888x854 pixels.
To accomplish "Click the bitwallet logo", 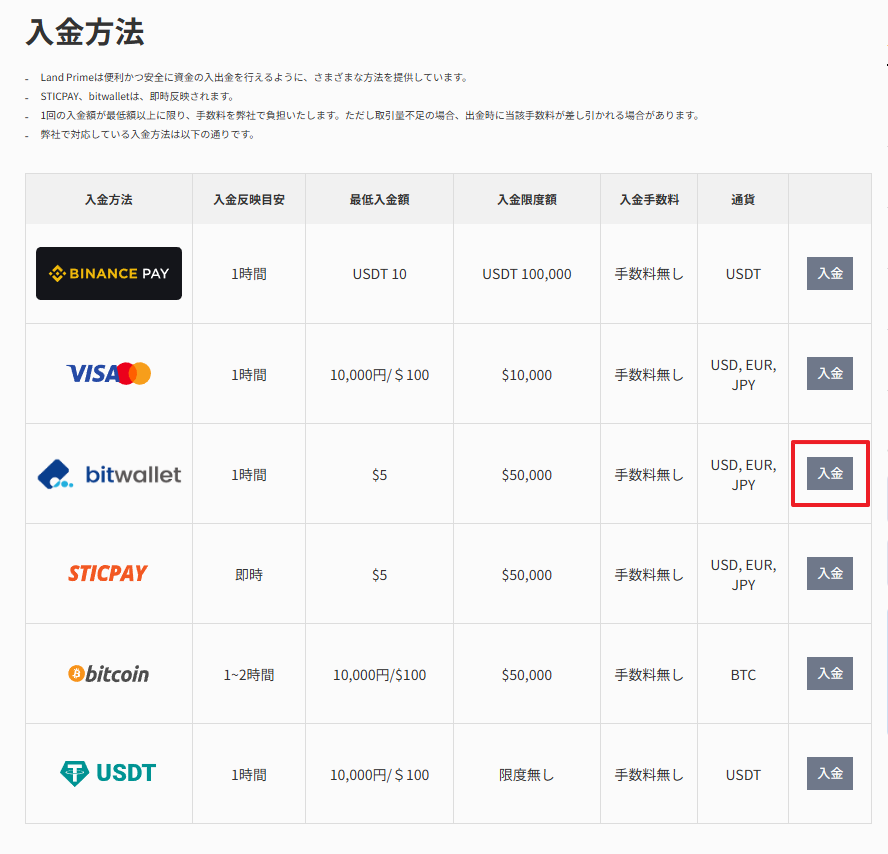I will 109,474.
